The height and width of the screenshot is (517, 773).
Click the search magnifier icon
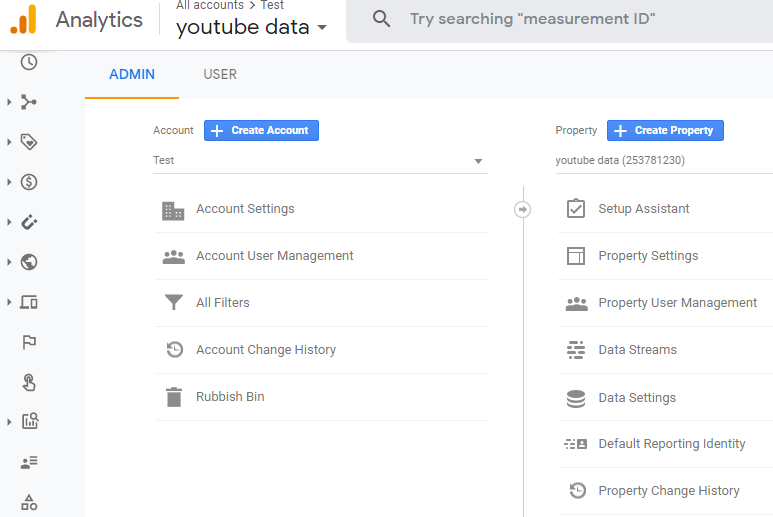tap(381, 19)
